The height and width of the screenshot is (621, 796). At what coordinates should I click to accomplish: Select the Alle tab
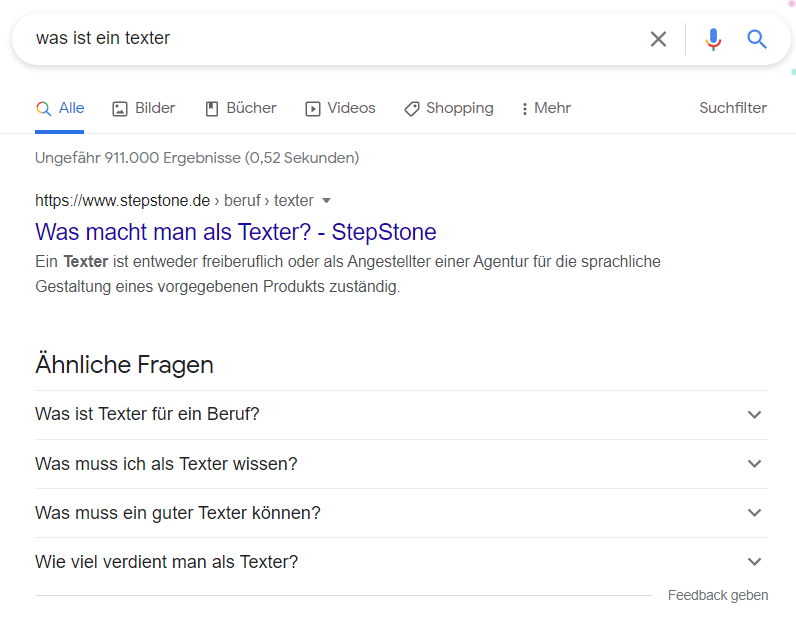point(59,108)
